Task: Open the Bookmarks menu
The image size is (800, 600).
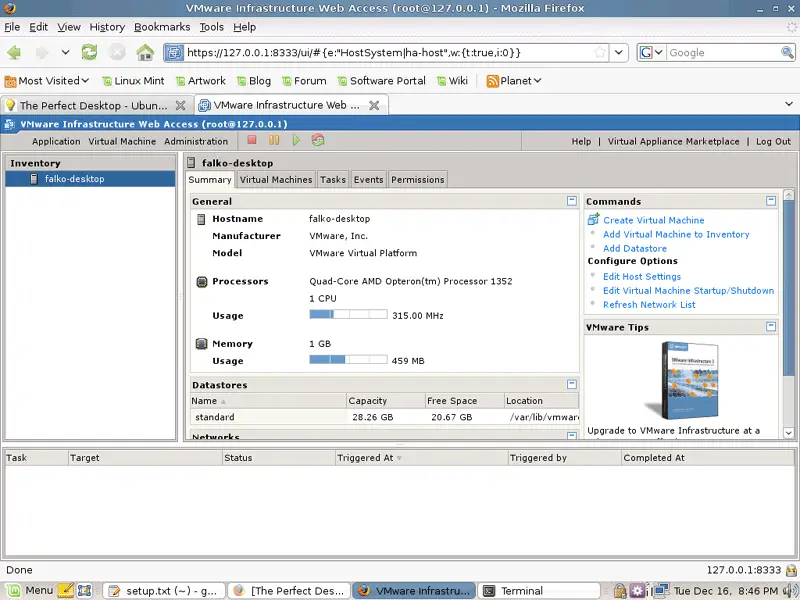Action: coord(162,27)
